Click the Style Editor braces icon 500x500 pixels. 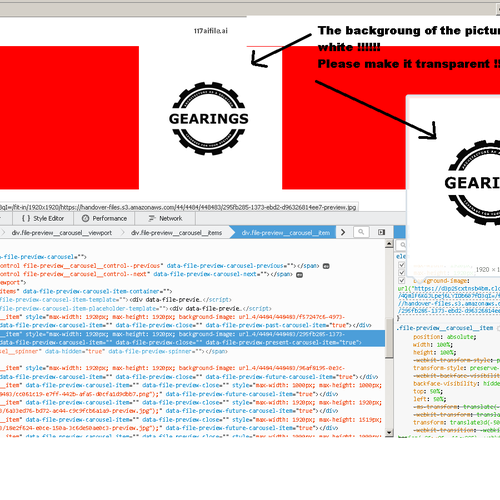tap(26, 218)
